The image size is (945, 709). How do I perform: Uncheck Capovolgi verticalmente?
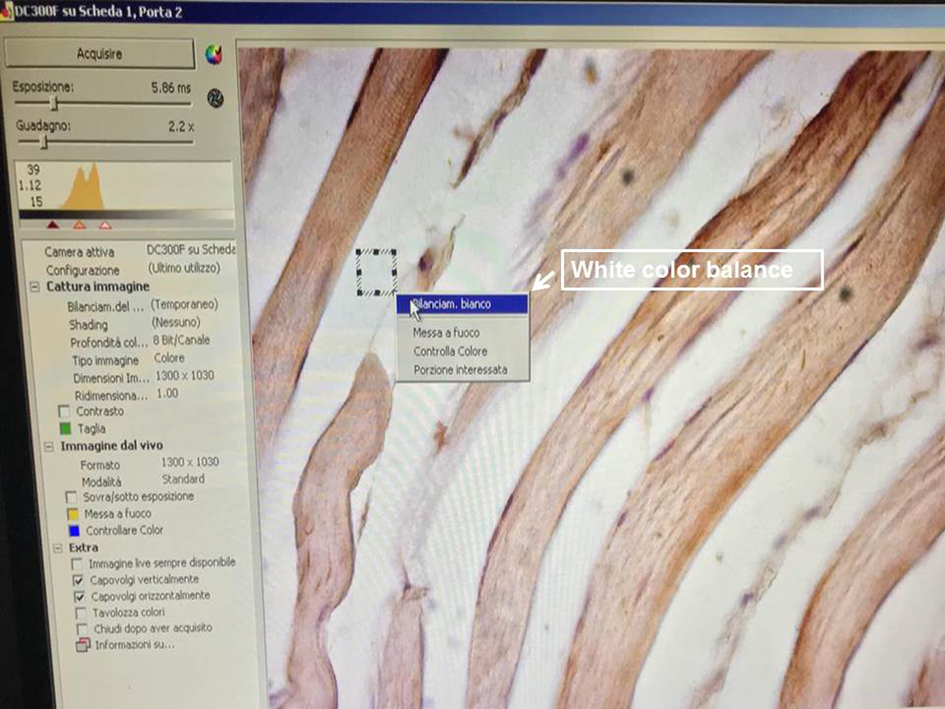pyautogui.click(x=78, y=580)
